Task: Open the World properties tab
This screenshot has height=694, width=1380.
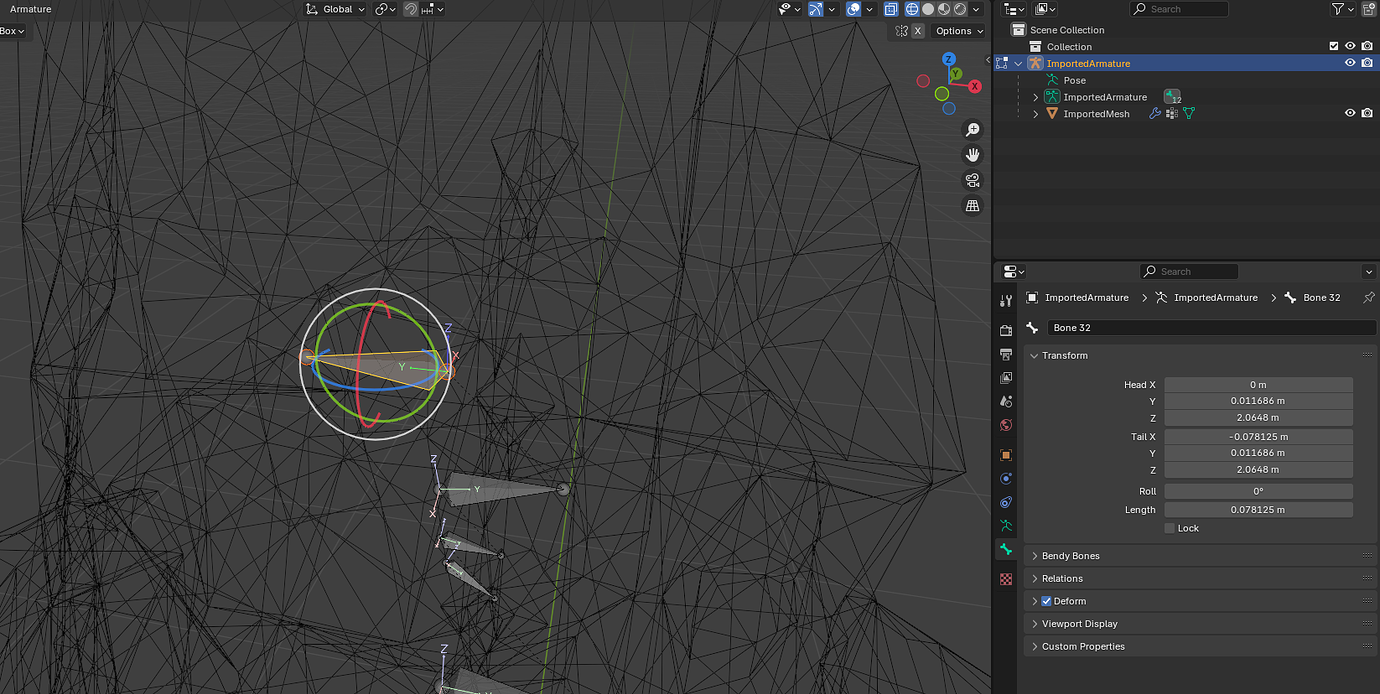Action: [x=1006, y=426]
